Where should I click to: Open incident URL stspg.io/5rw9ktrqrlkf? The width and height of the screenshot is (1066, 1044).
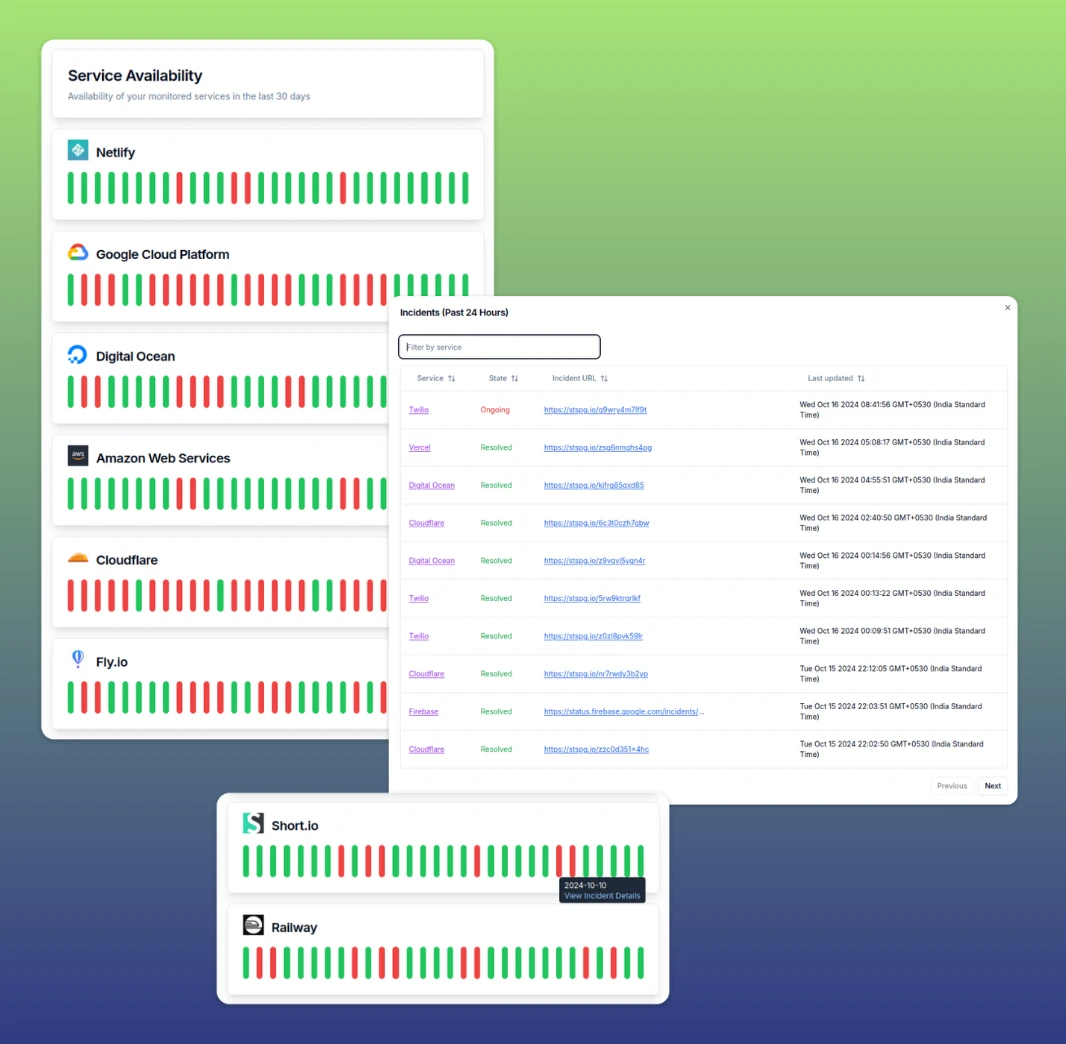592,599
